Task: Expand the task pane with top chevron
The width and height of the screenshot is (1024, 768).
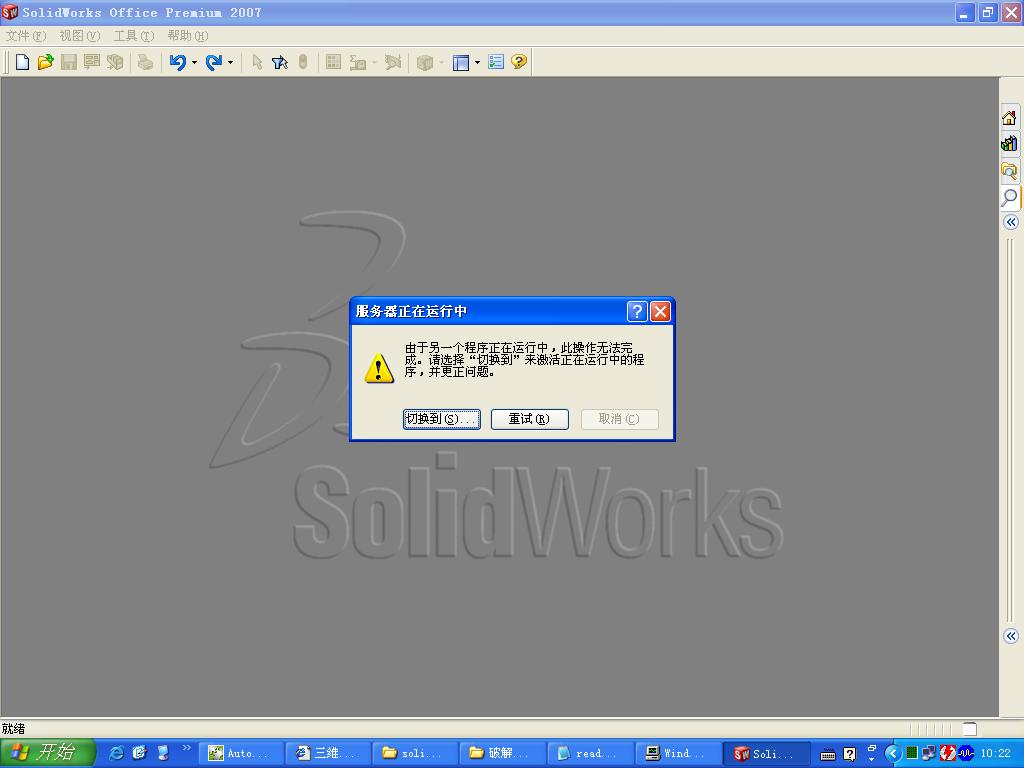Action: click(1011, 222)
